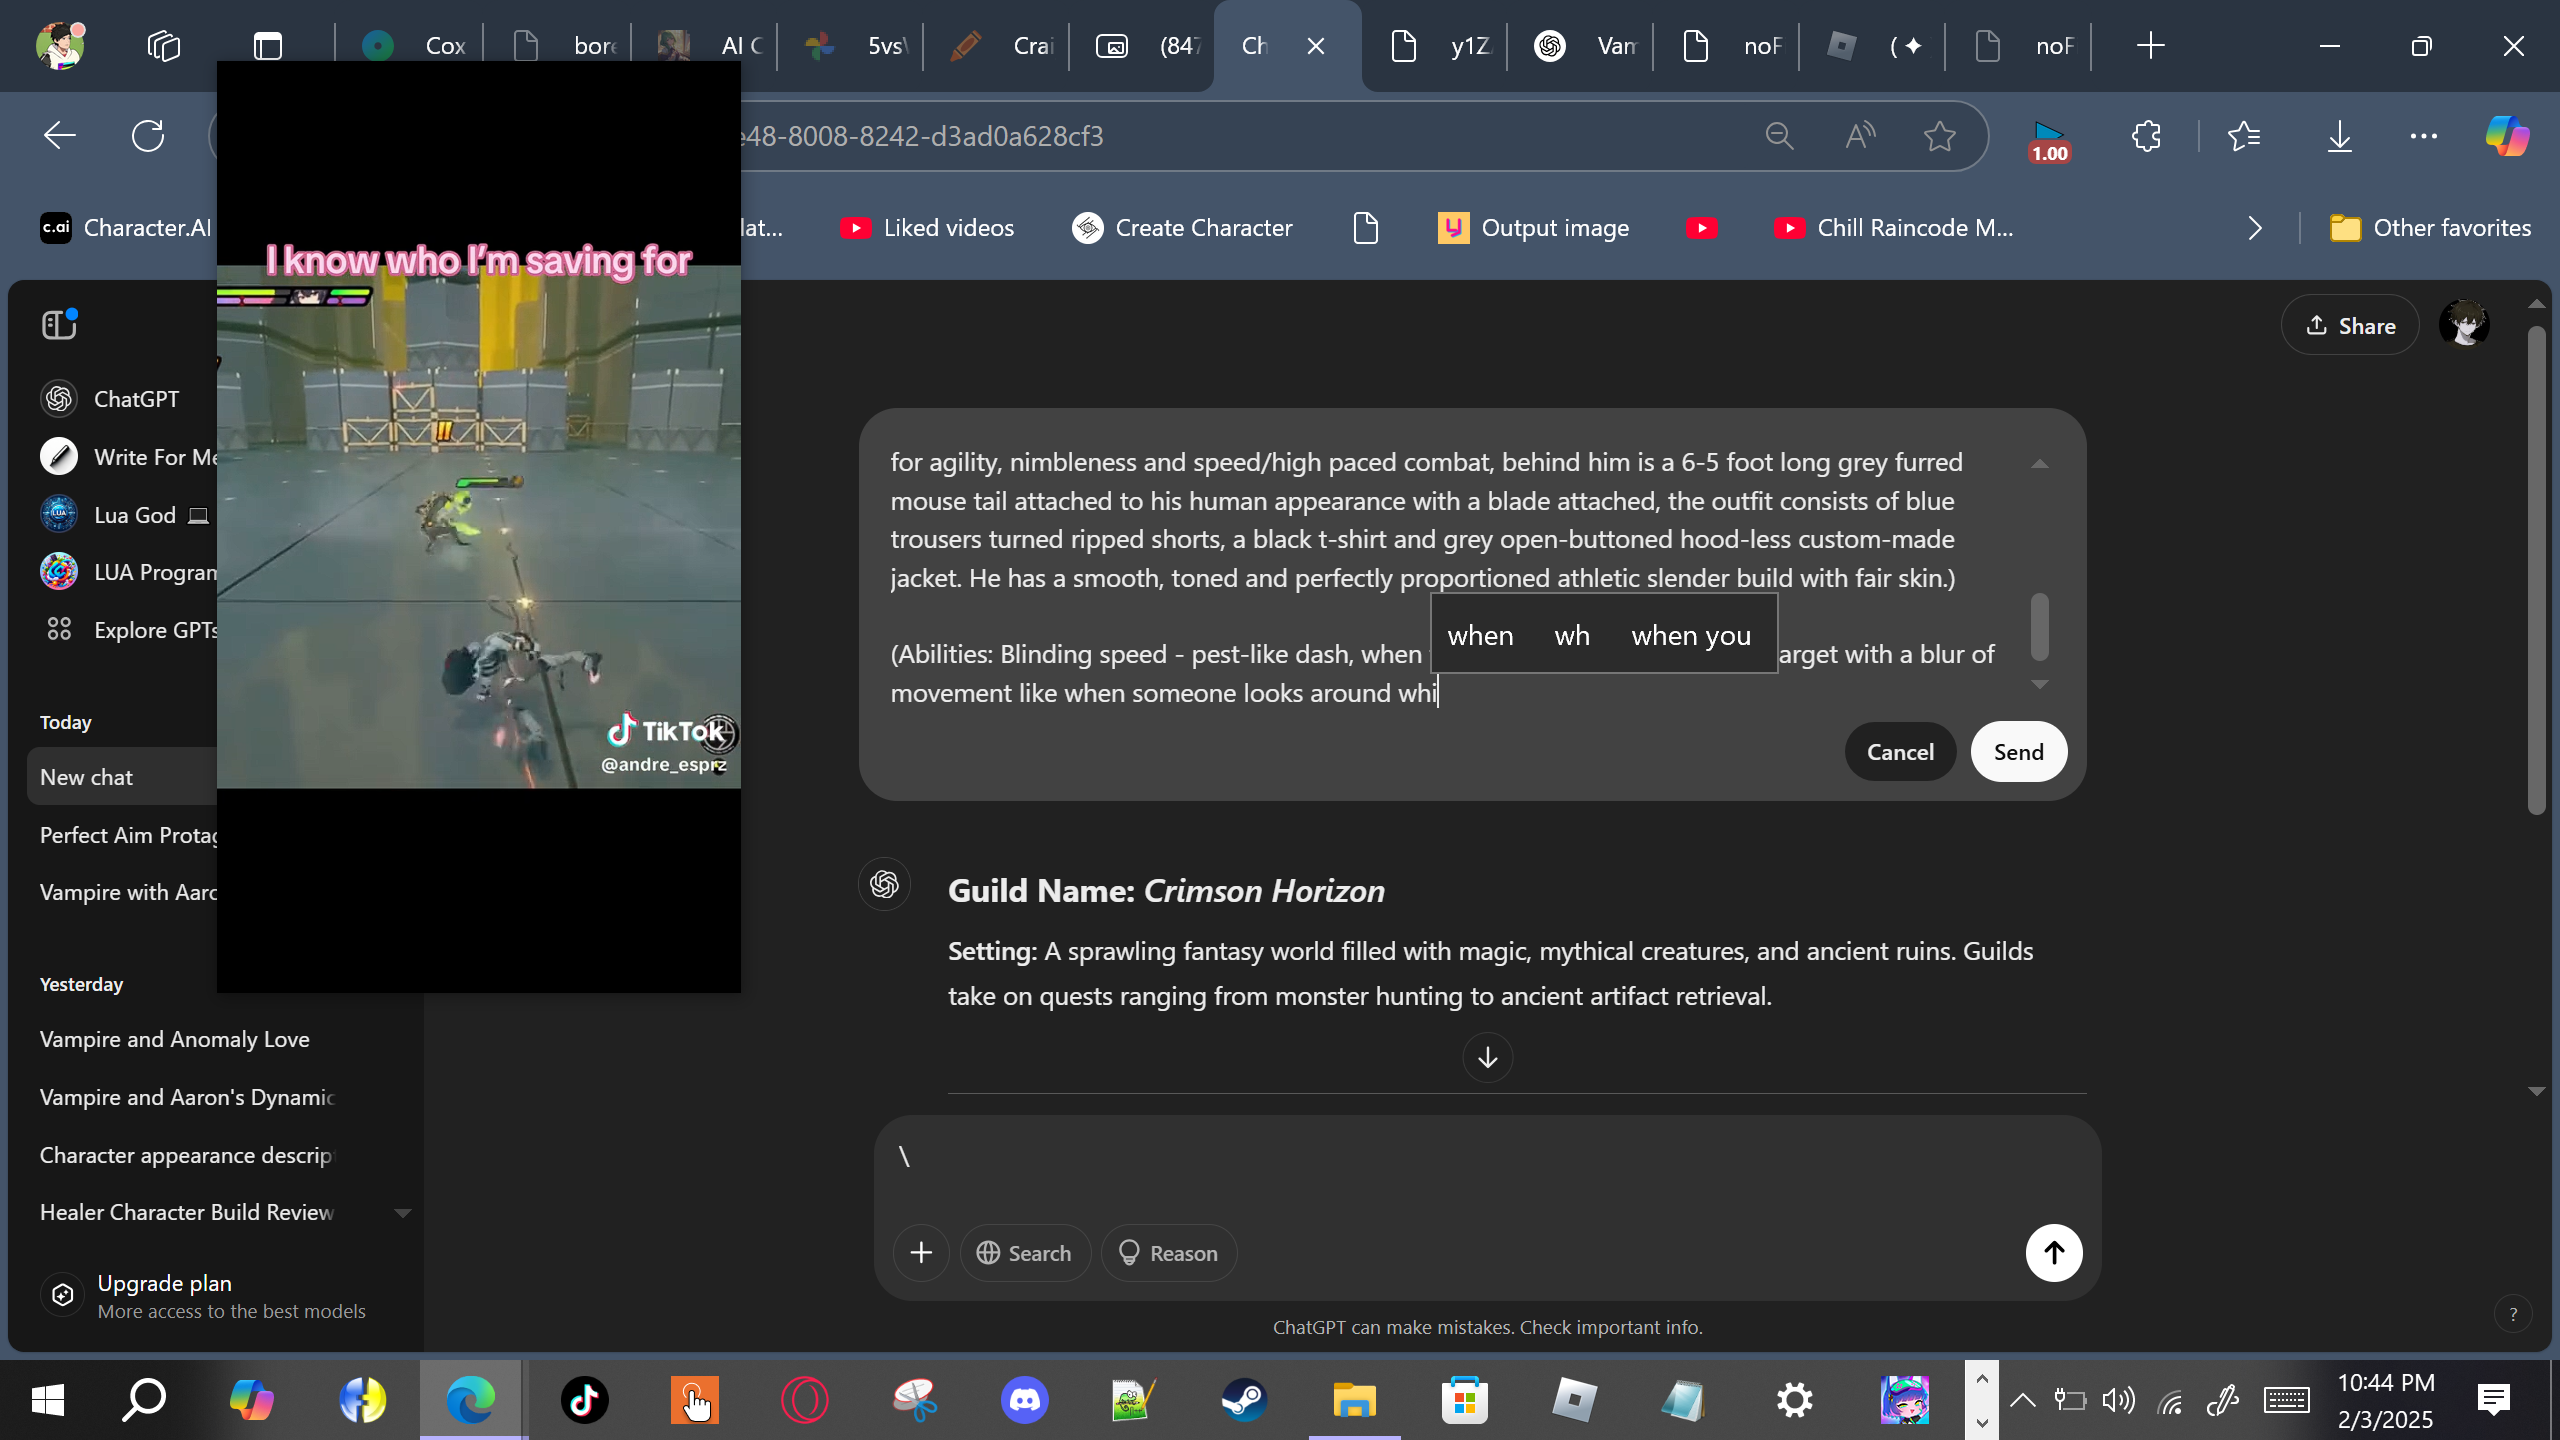Click the zoom out magnifier icon
Image resolution: width=2560 pixels, height=1440 pixels.
tap(1779, 136)
